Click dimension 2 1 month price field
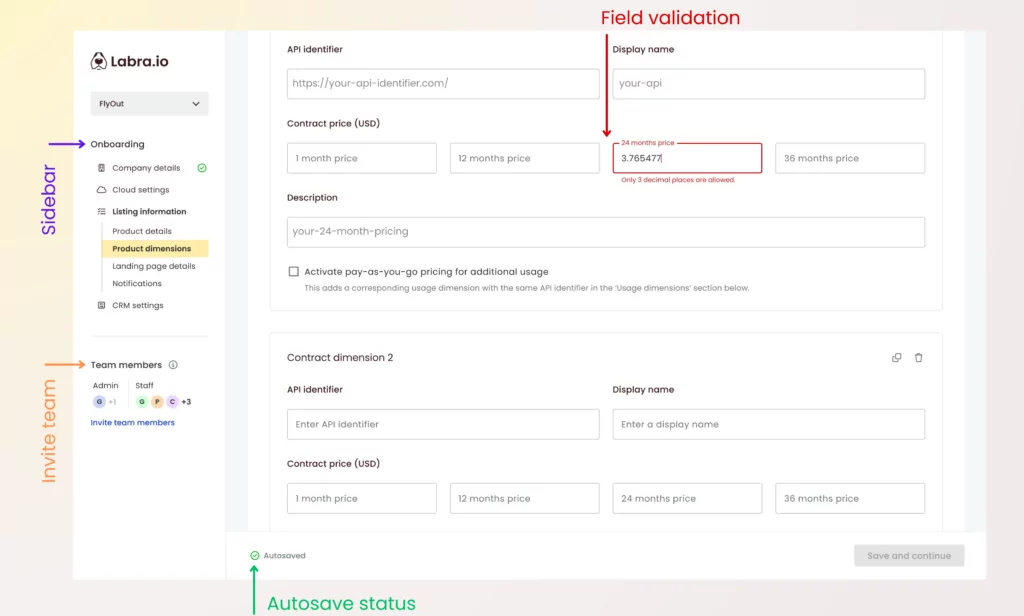This screenshot has height=616, width=1024. (x=362, y=498)
